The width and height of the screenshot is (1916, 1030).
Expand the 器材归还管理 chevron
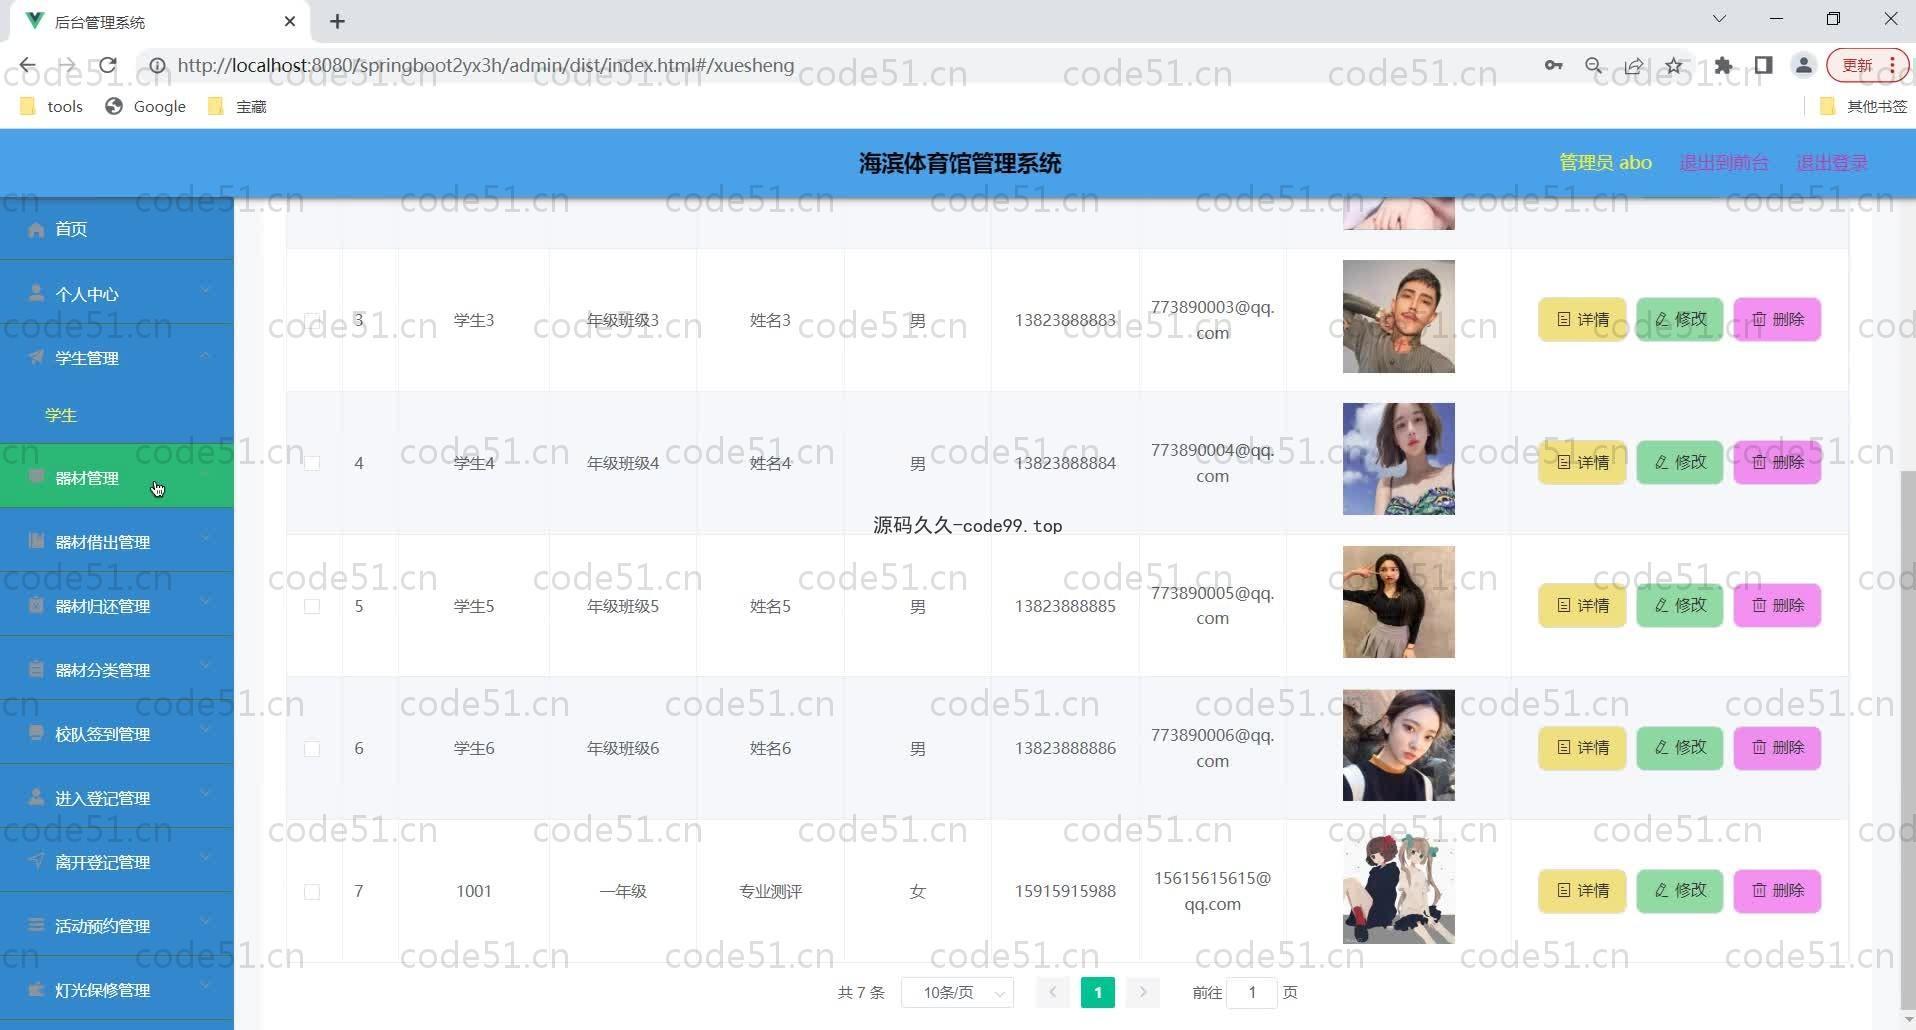point(205,602)
